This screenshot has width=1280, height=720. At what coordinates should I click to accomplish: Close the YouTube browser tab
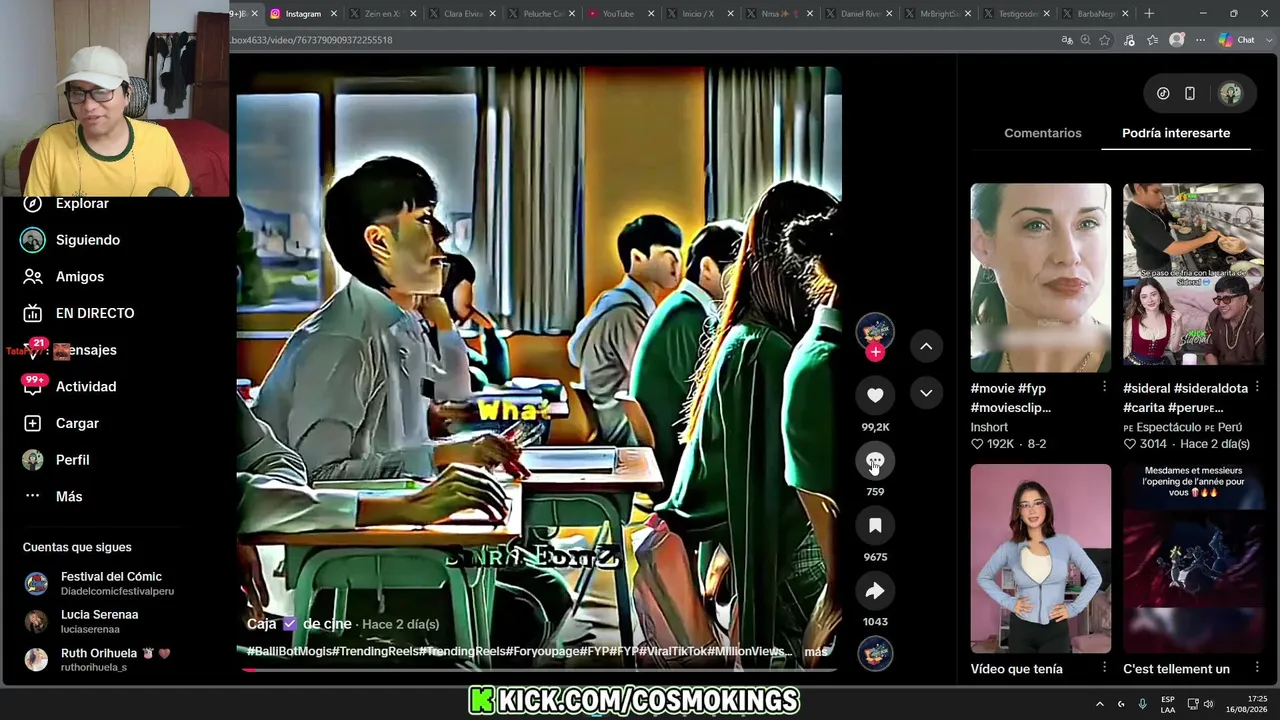(651, 14)
